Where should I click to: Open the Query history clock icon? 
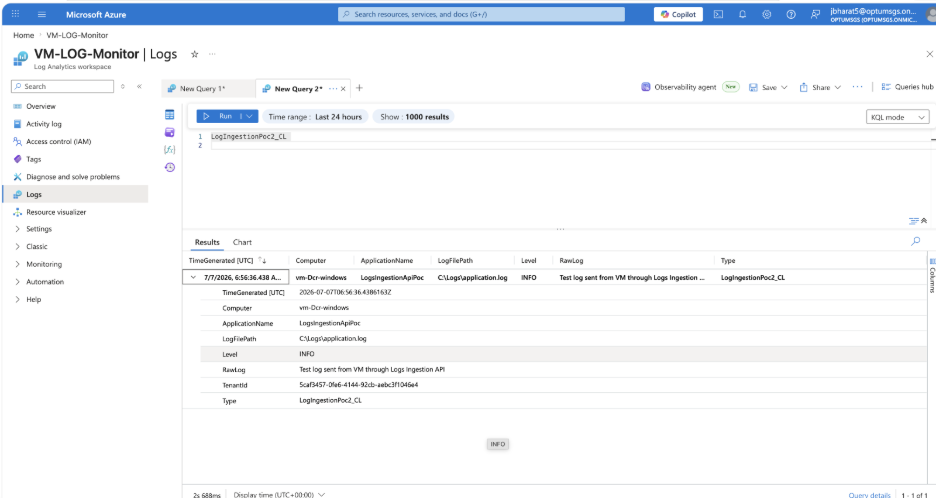point(170,167)
